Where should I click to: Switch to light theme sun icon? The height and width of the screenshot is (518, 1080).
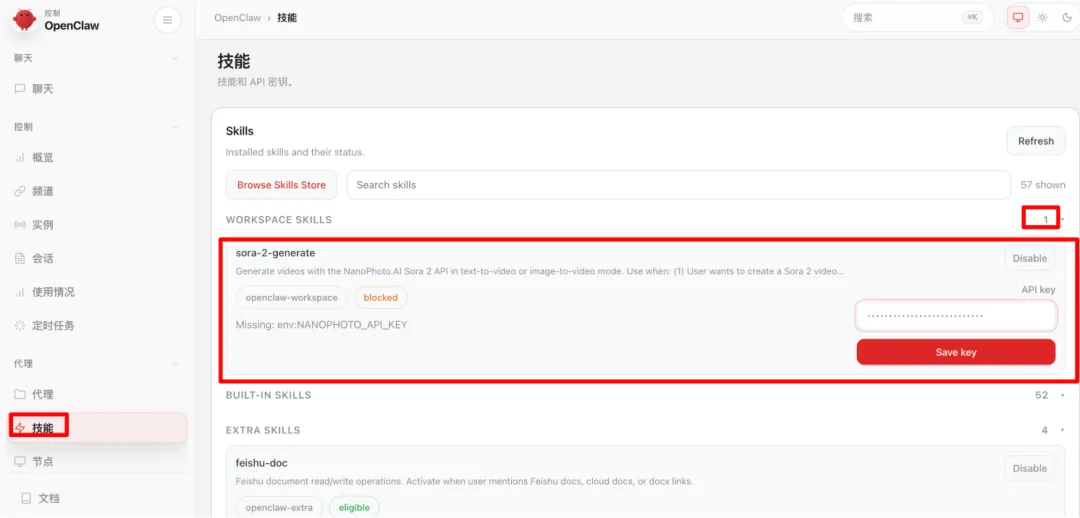(1043, 18)
